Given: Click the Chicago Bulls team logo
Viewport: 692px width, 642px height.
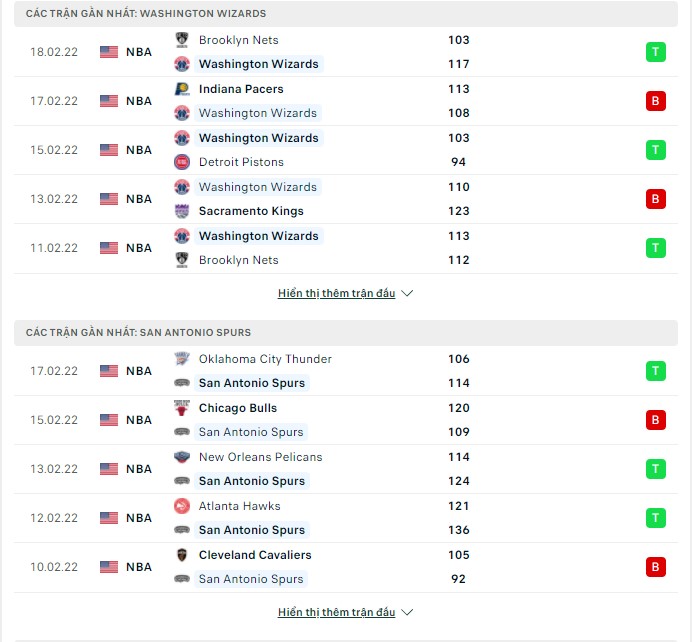Looking at the screenshot, I should (182, 408).
